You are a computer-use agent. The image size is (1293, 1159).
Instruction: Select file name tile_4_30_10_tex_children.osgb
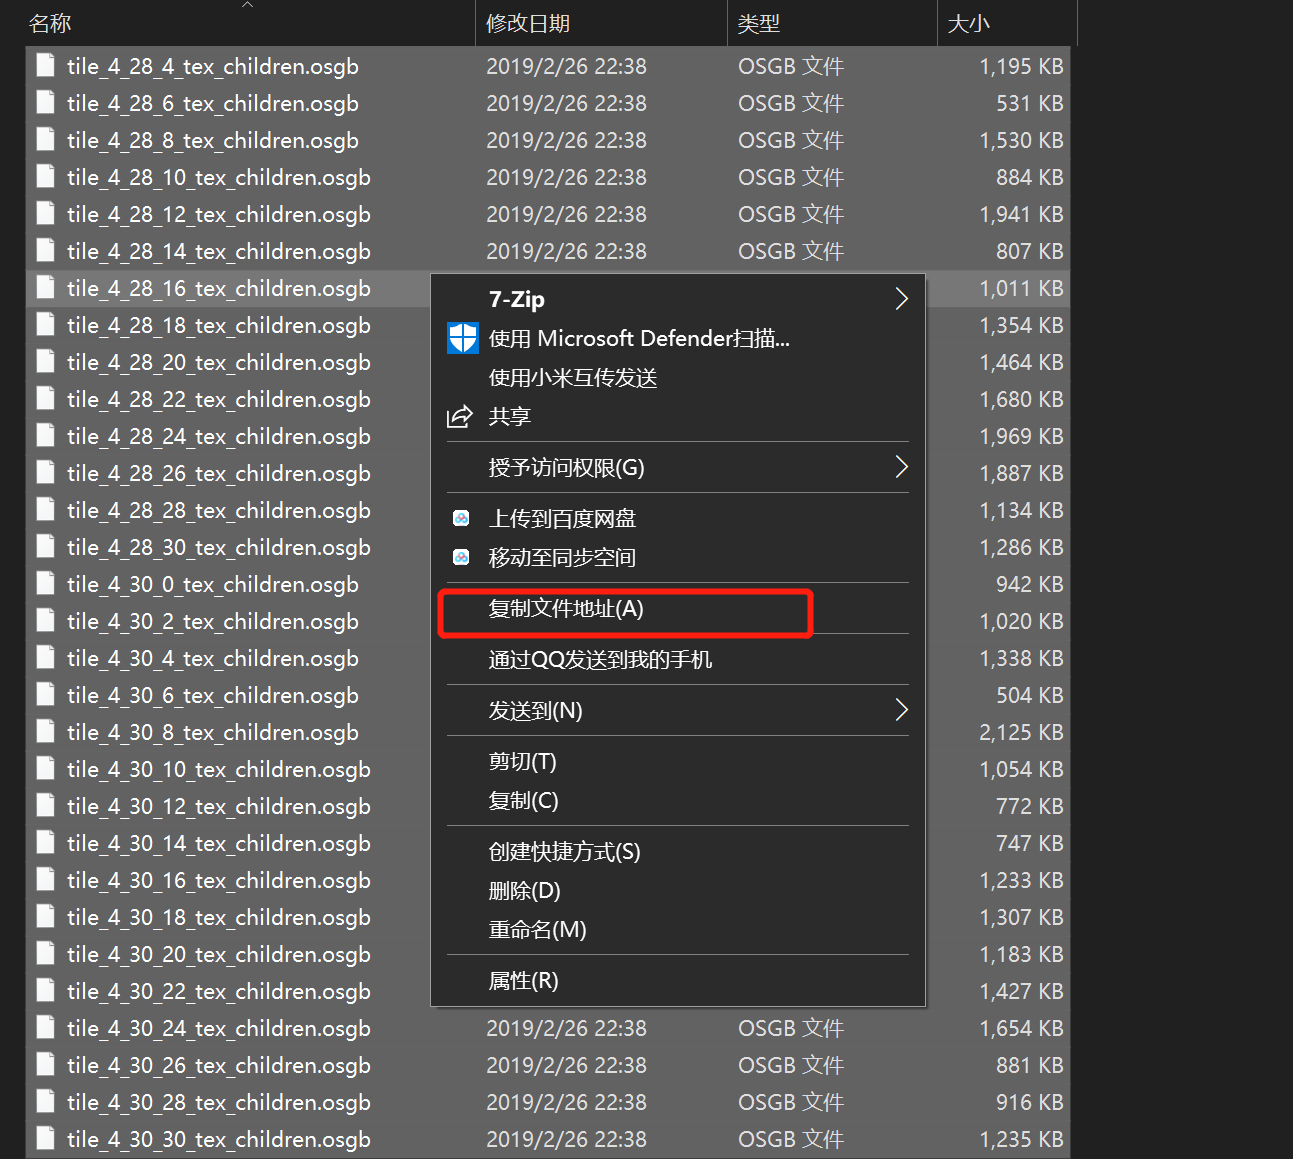pyautogui.click(x=219, y=770)
